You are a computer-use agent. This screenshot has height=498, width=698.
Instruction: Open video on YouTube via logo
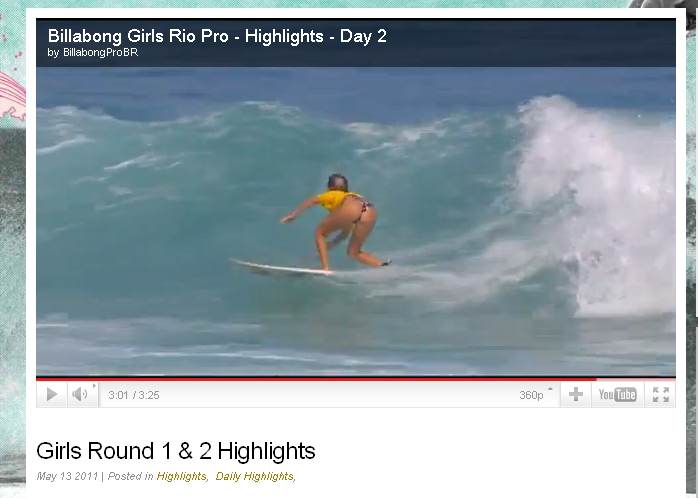[x=617, y=394]
